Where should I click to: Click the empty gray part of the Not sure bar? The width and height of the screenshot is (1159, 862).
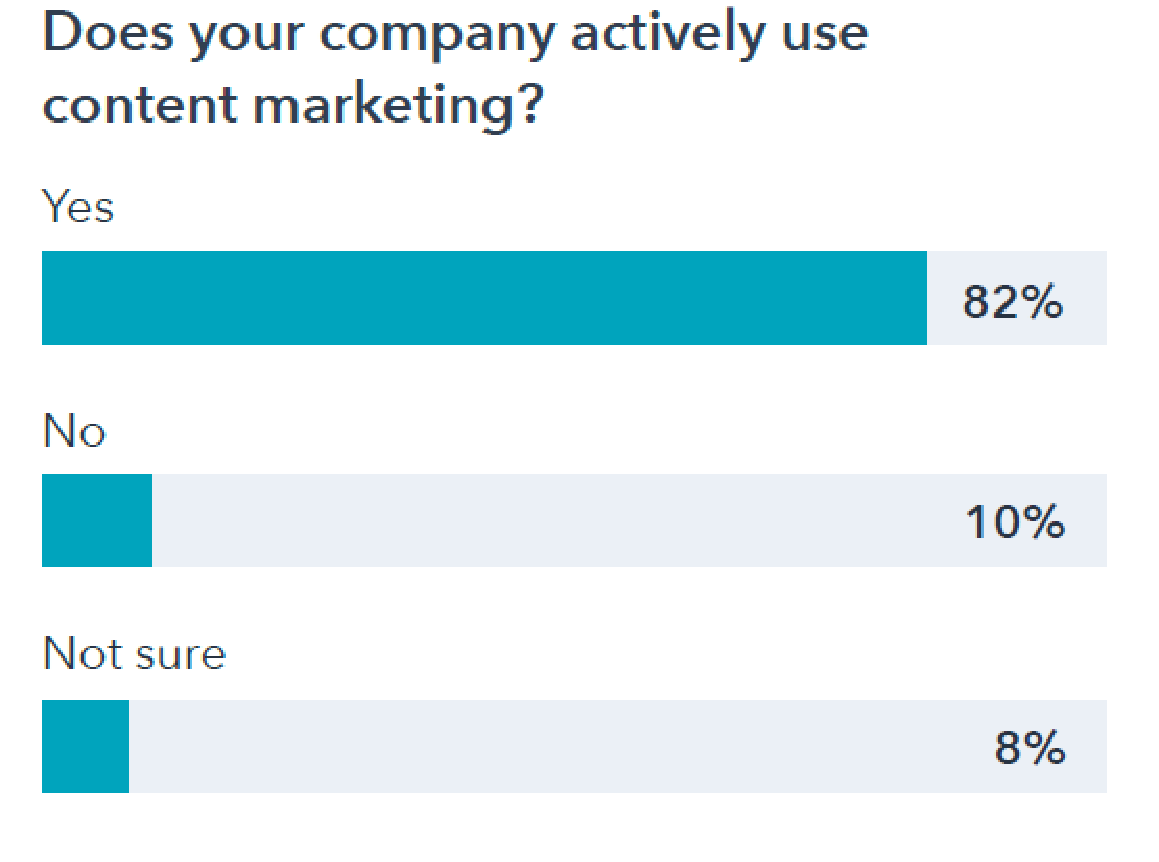550,746
